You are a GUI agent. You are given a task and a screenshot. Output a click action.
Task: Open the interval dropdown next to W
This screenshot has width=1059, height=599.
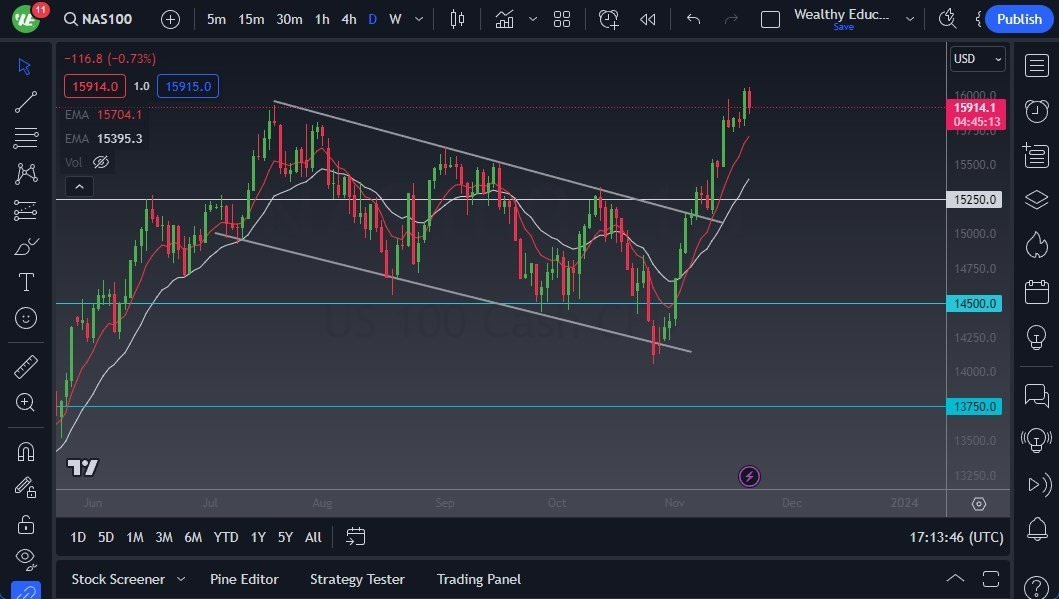417,19
